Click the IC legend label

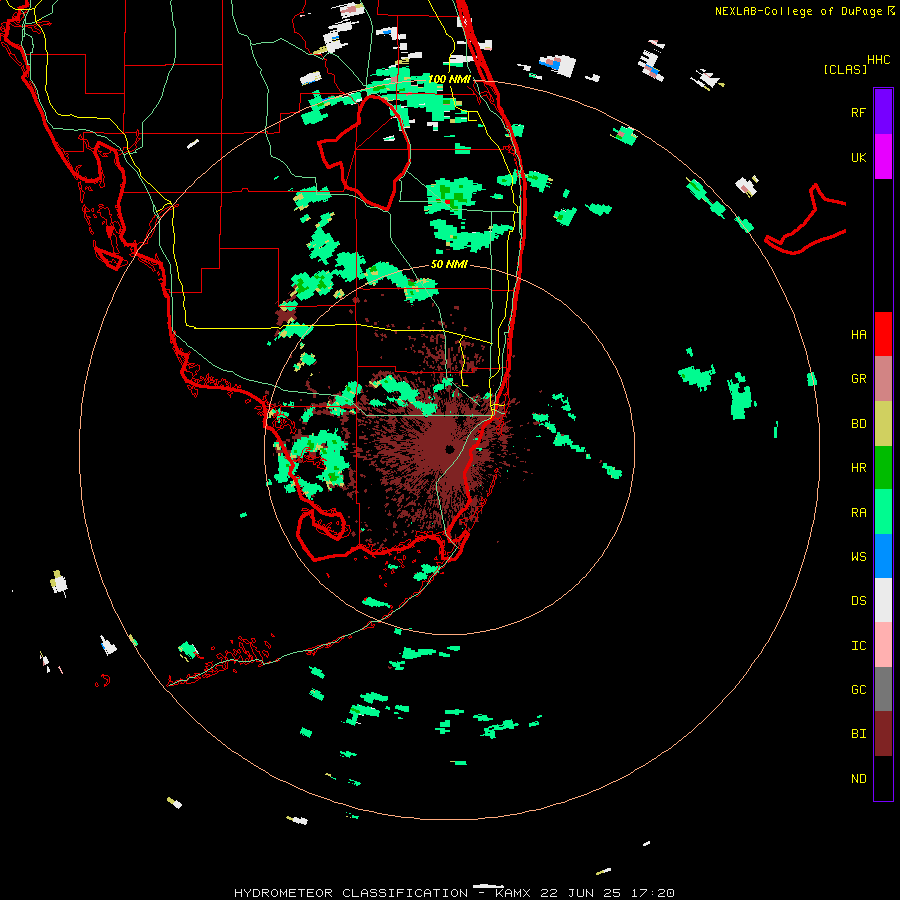click(x=858, y=646)
